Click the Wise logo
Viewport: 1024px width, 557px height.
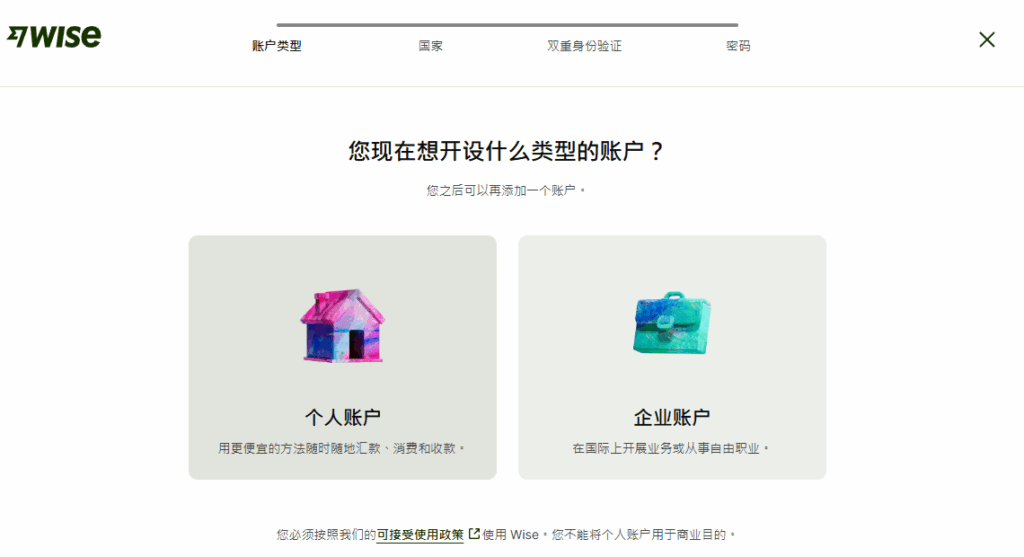point(54,37)
